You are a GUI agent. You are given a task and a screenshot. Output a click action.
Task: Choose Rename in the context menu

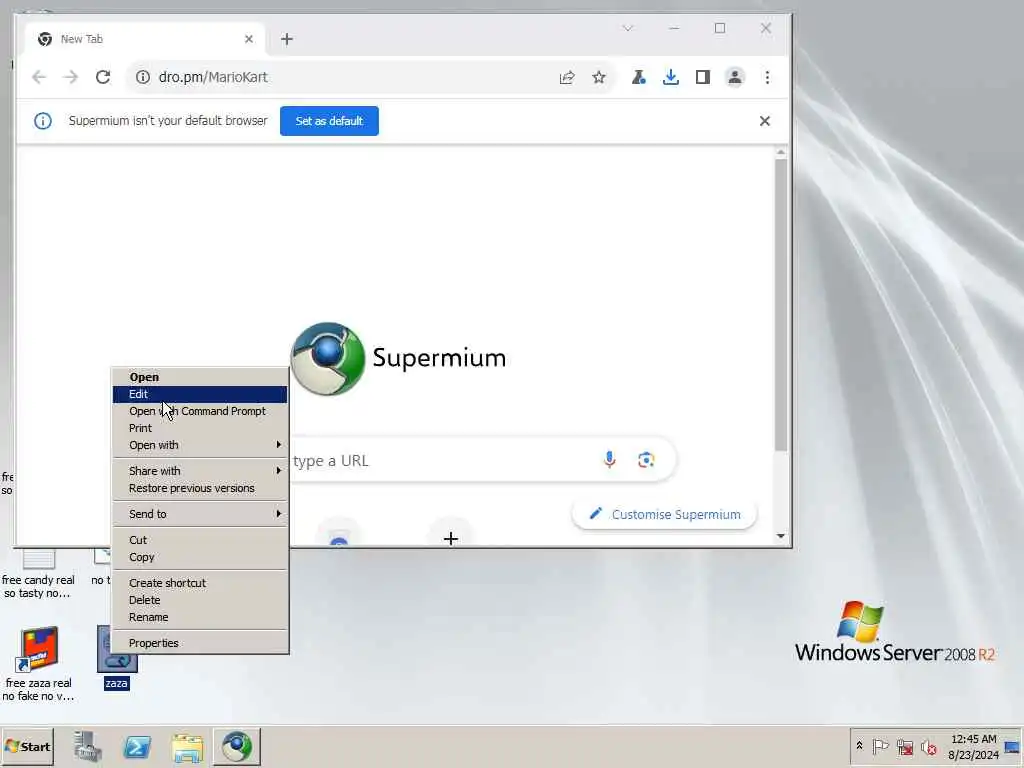coord(200,616)
